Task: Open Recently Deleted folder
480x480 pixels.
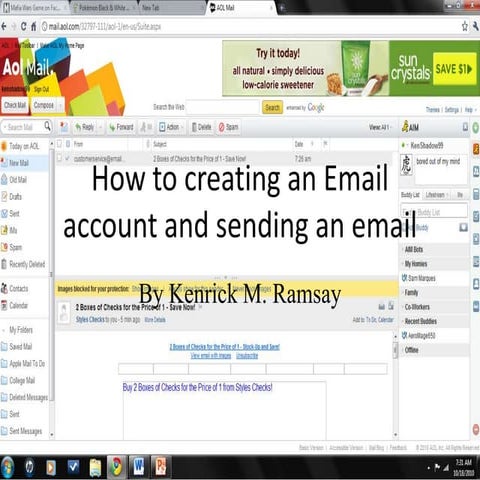Action: click(24, 264)
